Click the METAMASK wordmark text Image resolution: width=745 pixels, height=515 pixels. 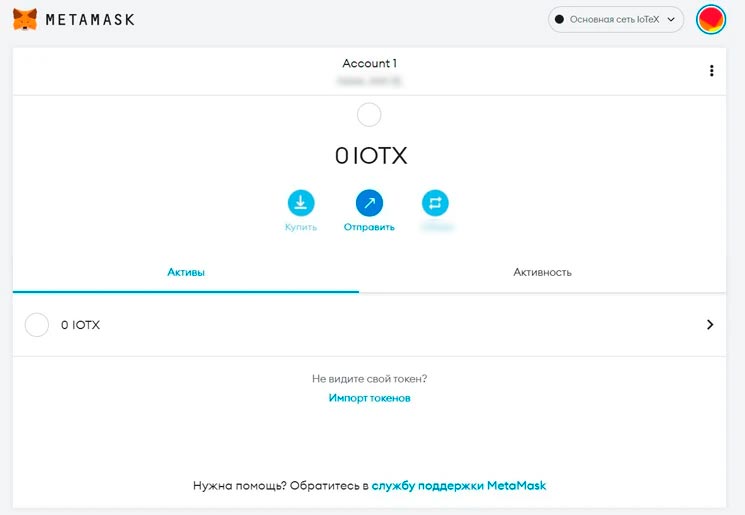[90, 19]
